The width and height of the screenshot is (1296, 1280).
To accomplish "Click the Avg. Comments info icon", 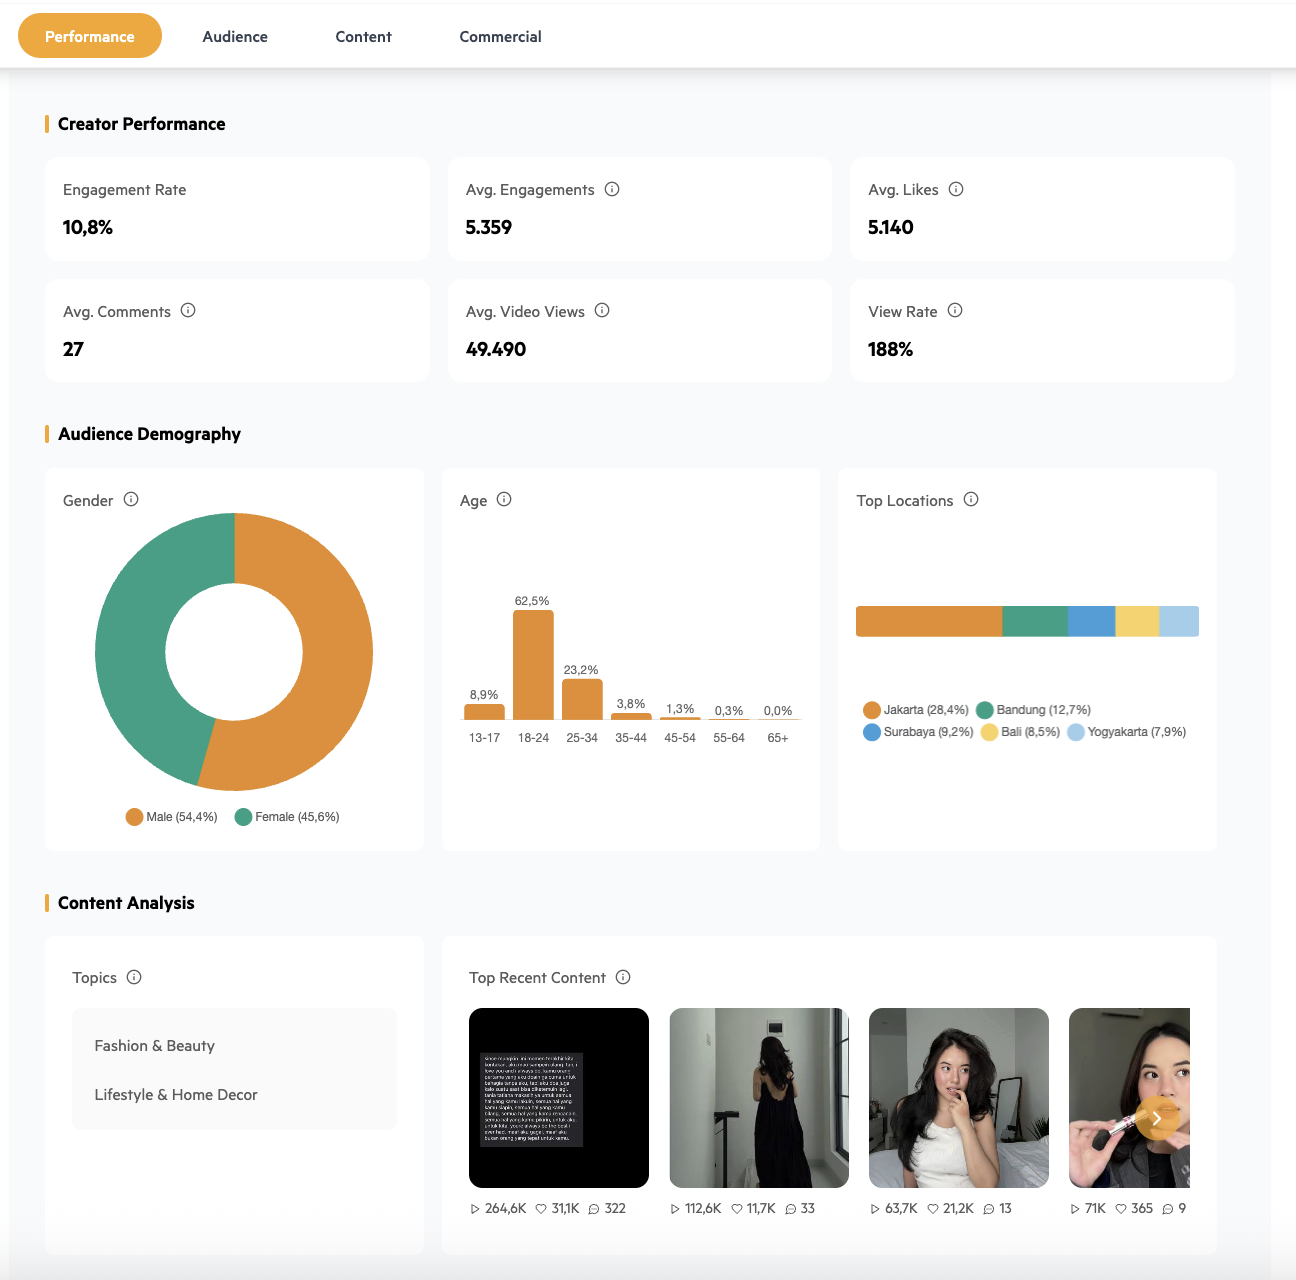I will (188, 311).
